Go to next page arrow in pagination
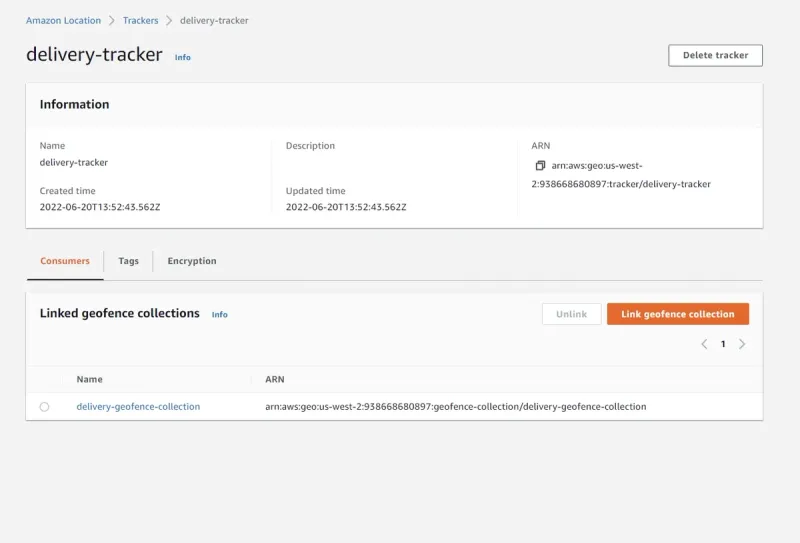The height and width of the screenshot is (543, 800). tap(742, 344)
